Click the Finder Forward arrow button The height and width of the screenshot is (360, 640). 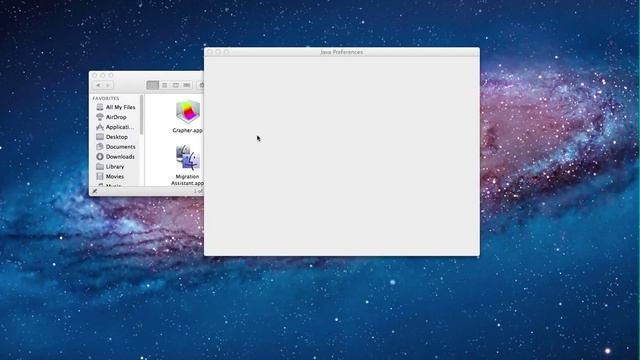click(108, 85)
